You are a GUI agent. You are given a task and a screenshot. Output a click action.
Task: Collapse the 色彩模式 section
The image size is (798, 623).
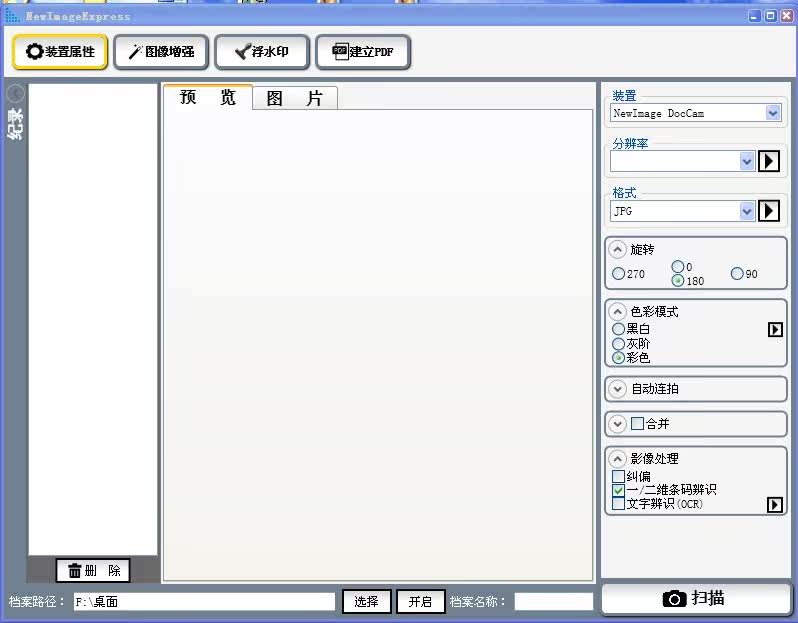tap(617, 312)
